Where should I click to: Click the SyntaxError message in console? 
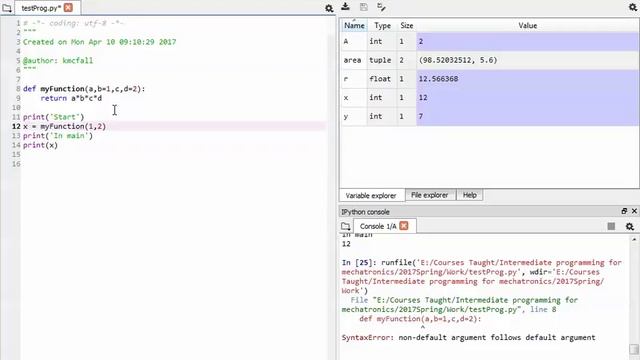469,338
